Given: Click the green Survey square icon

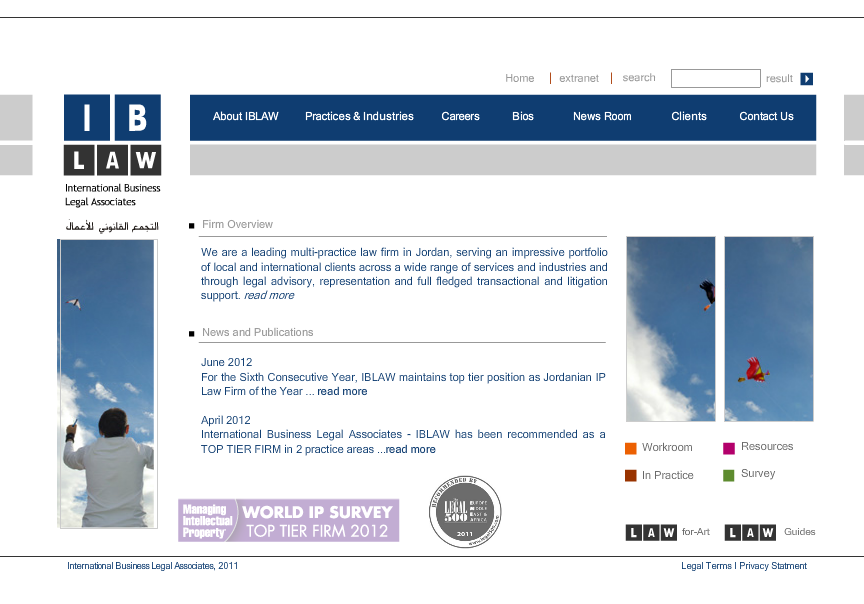Looking at the screenshot, I should pos(728,475).
